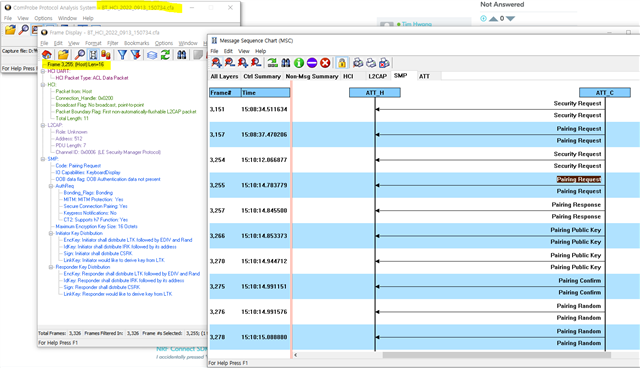Click the Frame# column header in MSC
This screenshot has height=368, width=640.
point(225,93)
